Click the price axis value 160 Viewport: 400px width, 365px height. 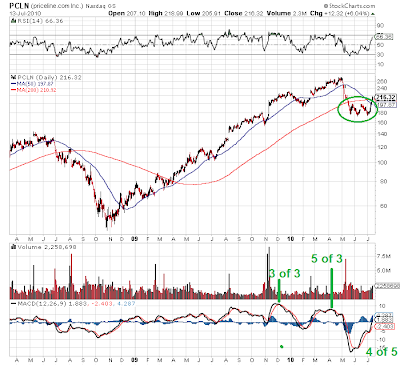(x=382, y=122)
